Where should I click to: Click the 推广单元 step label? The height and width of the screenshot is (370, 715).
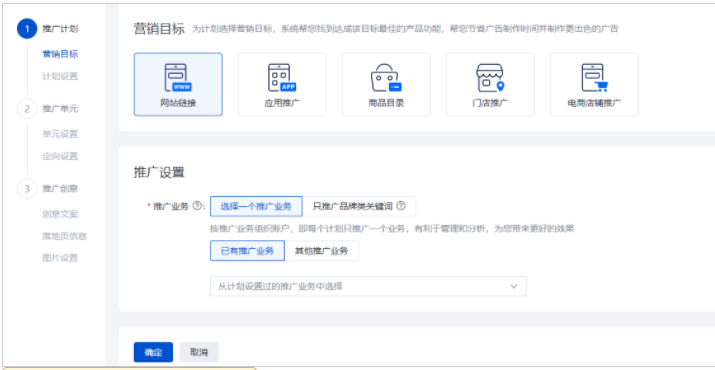[x=60, y=109]
